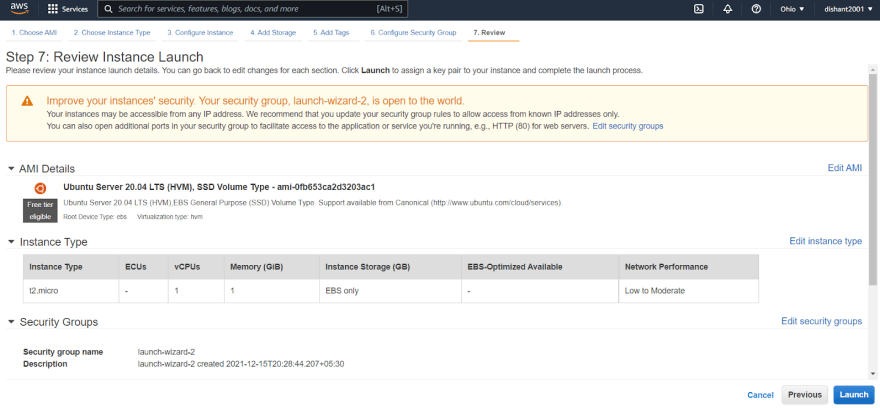
Task: Click the Edit instance type link
Action: (826, 241)
